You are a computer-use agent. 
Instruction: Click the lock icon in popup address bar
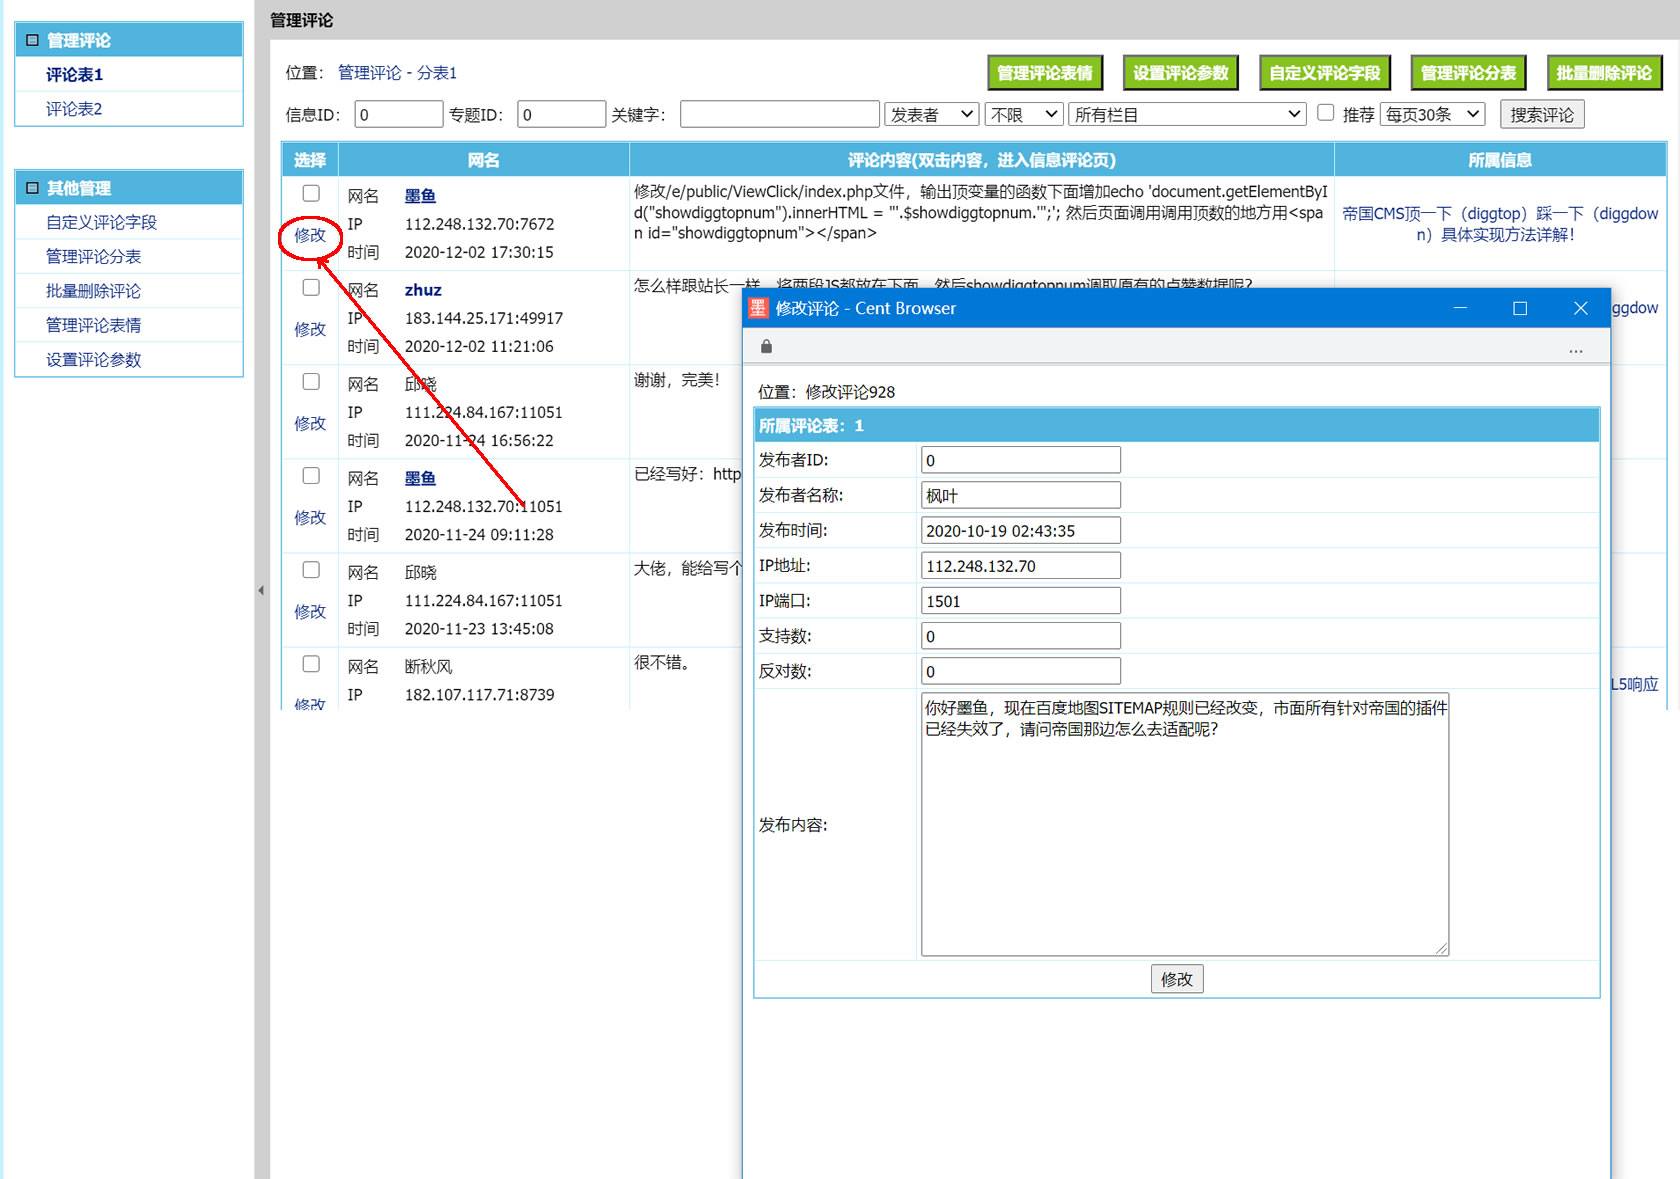click(x=766, y=347)
